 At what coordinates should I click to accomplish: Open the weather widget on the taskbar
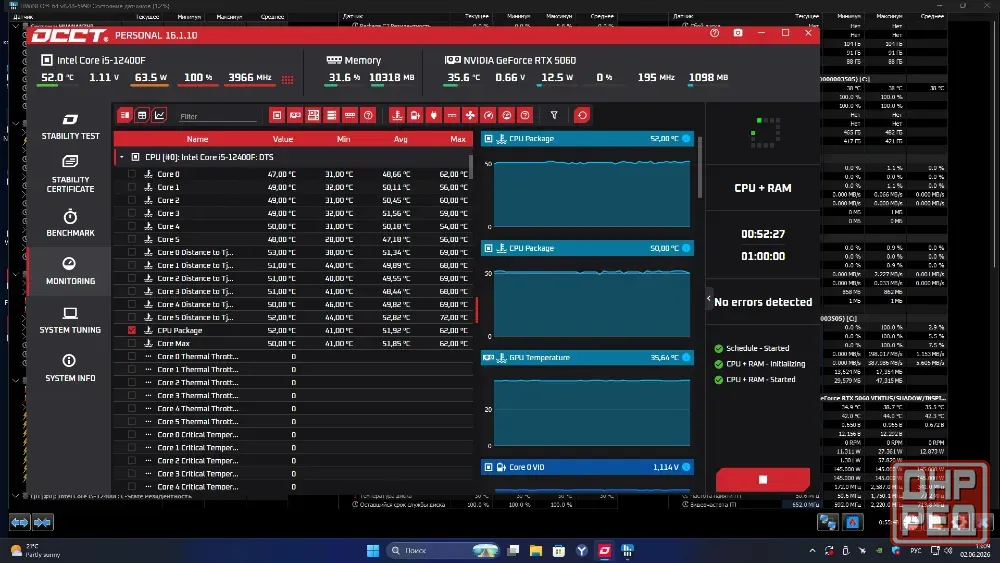tap(37, 550)
